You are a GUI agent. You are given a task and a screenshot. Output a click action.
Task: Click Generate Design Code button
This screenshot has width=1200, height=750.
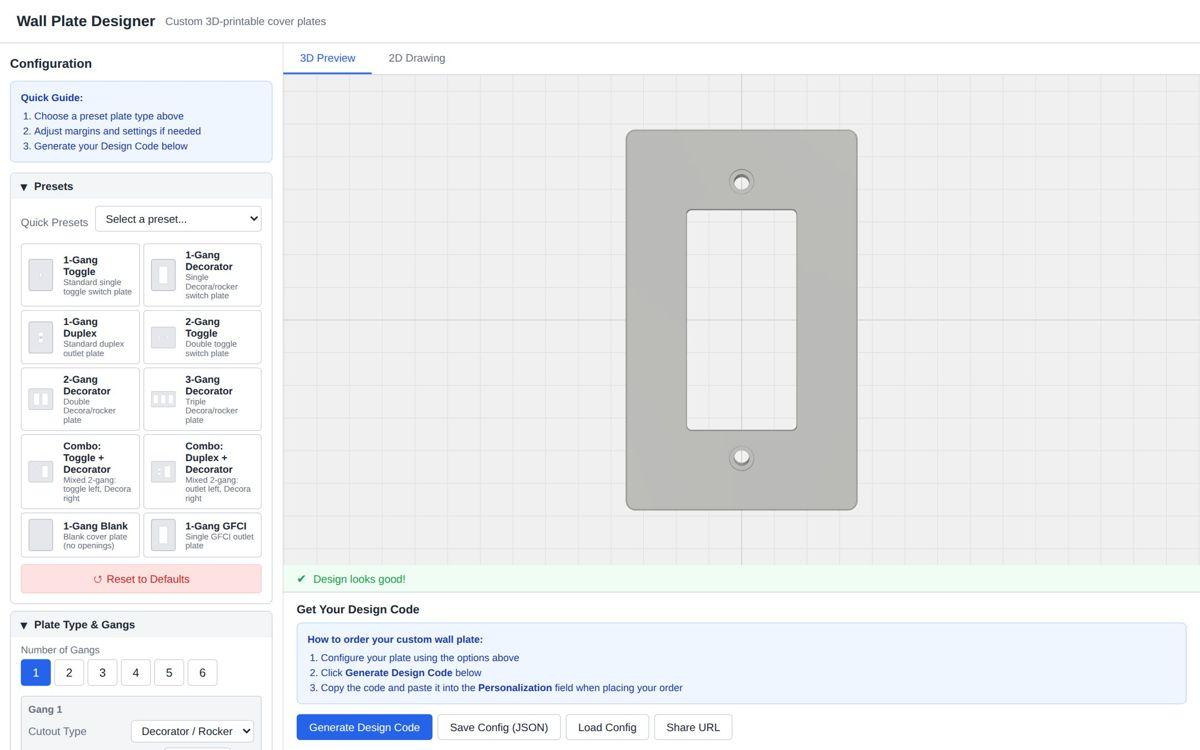tap(364, 727)
